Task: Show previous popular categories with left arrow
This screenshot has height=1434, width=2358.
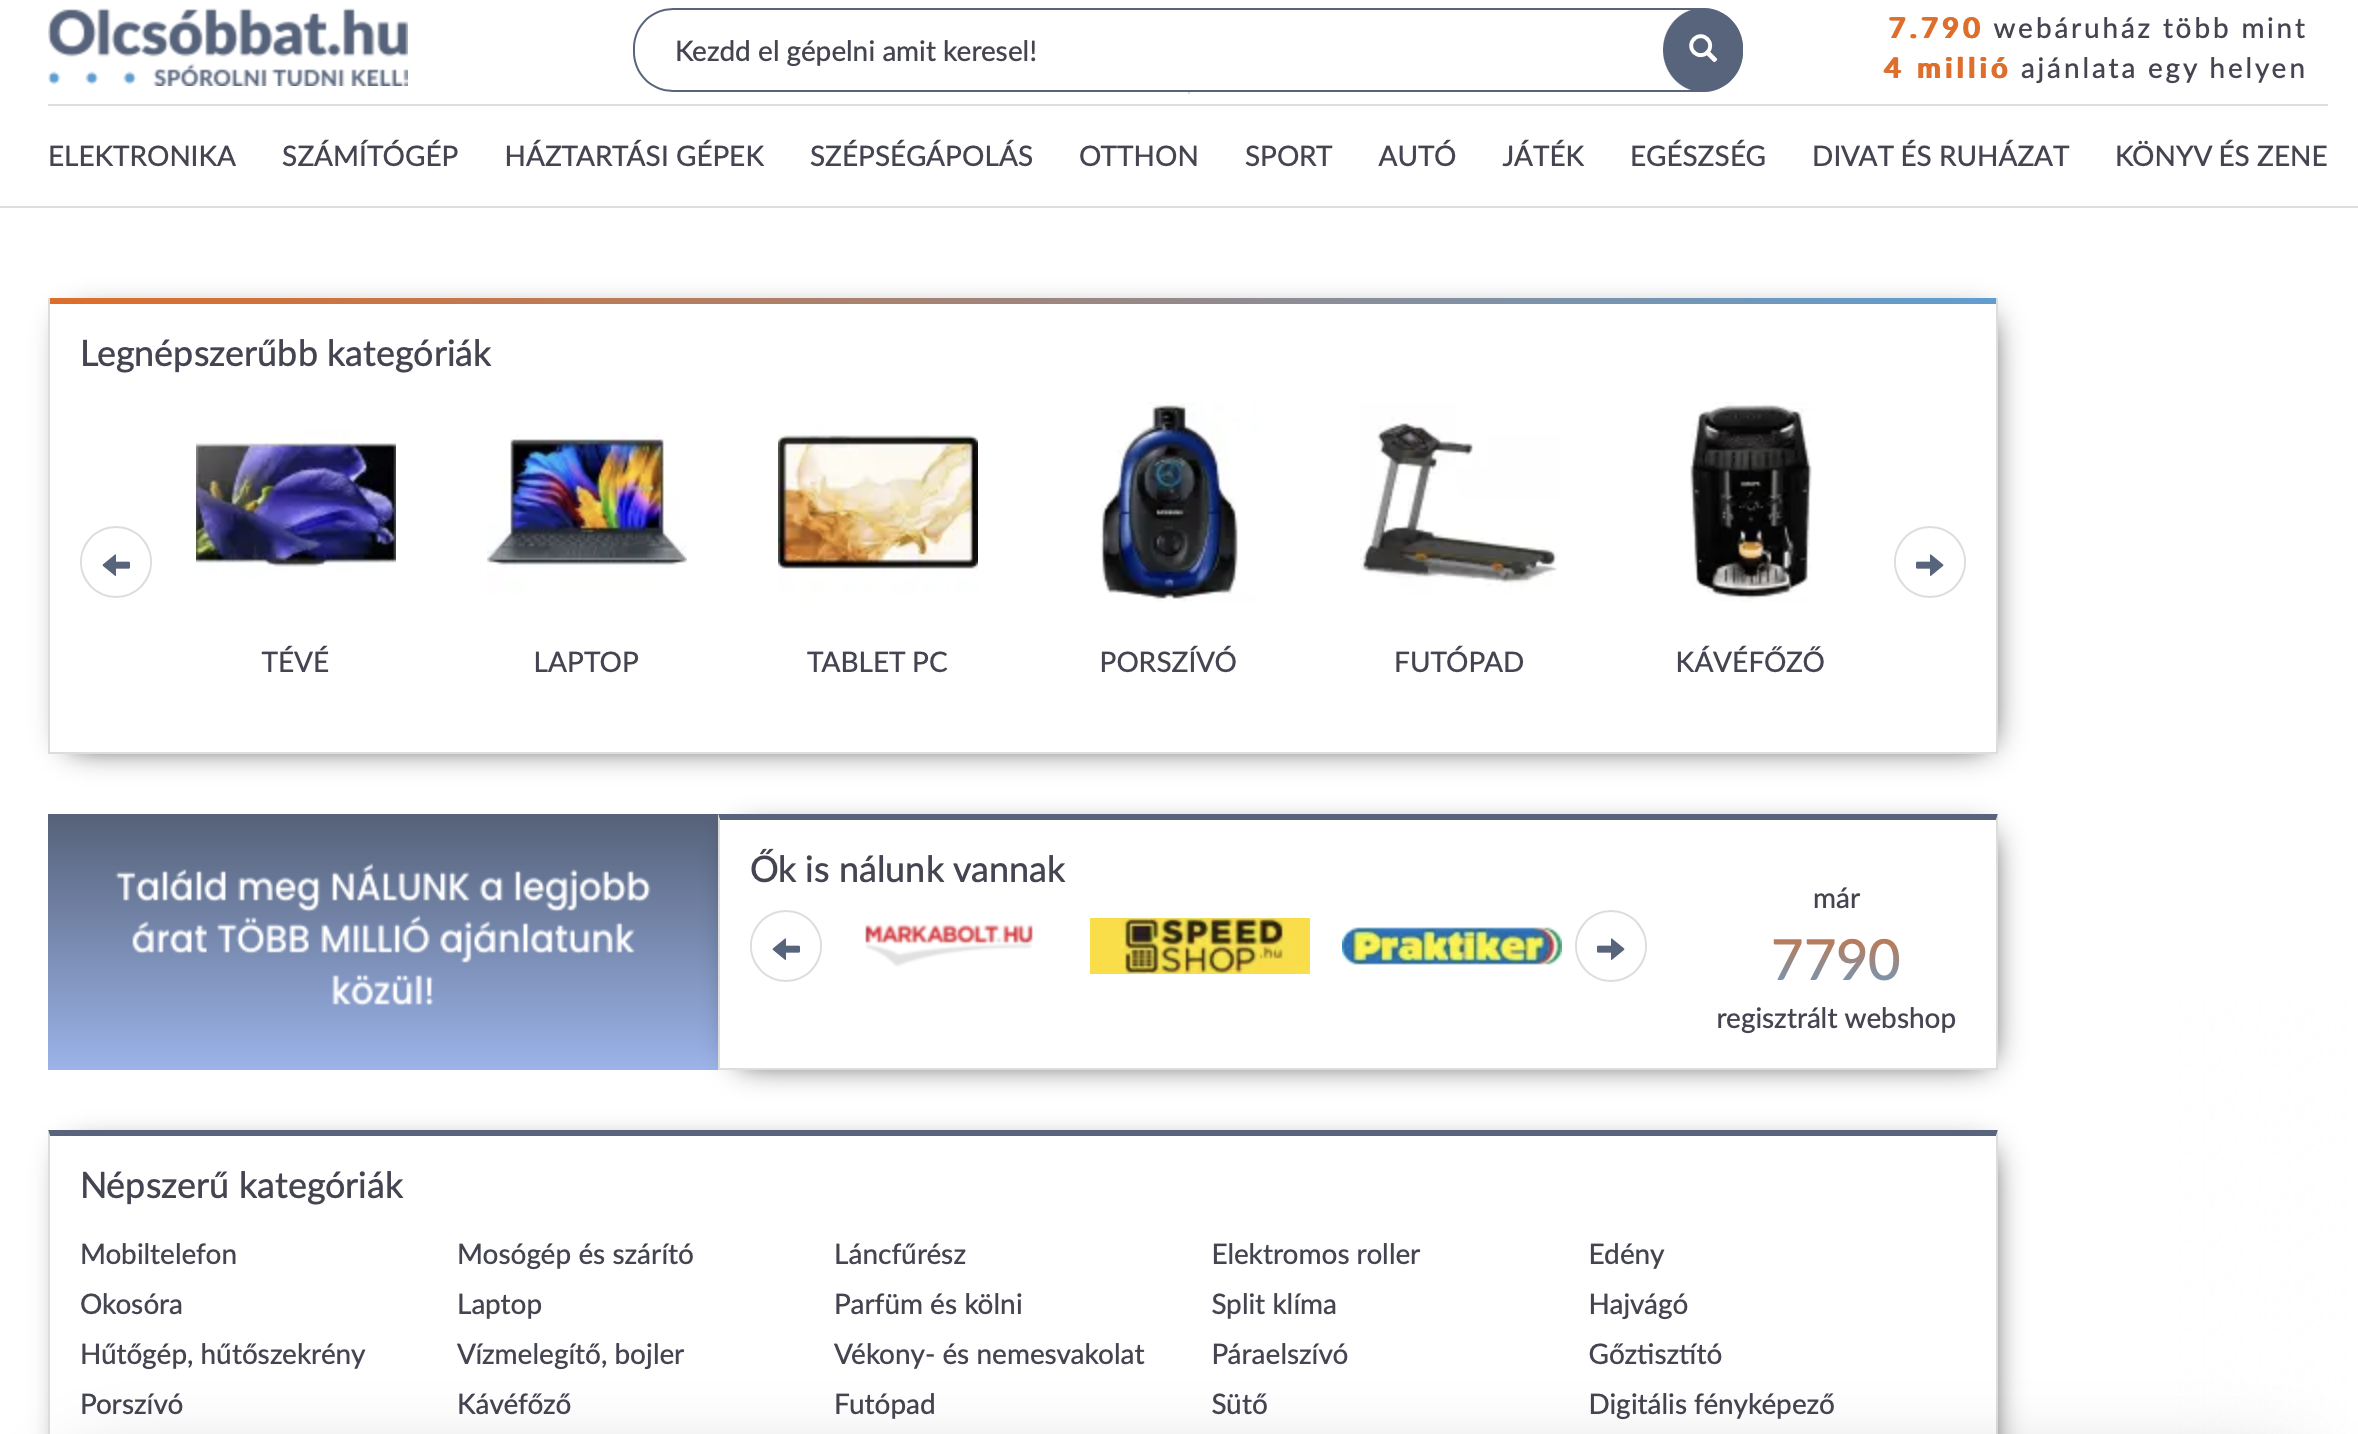Action: tap(116, 563)
